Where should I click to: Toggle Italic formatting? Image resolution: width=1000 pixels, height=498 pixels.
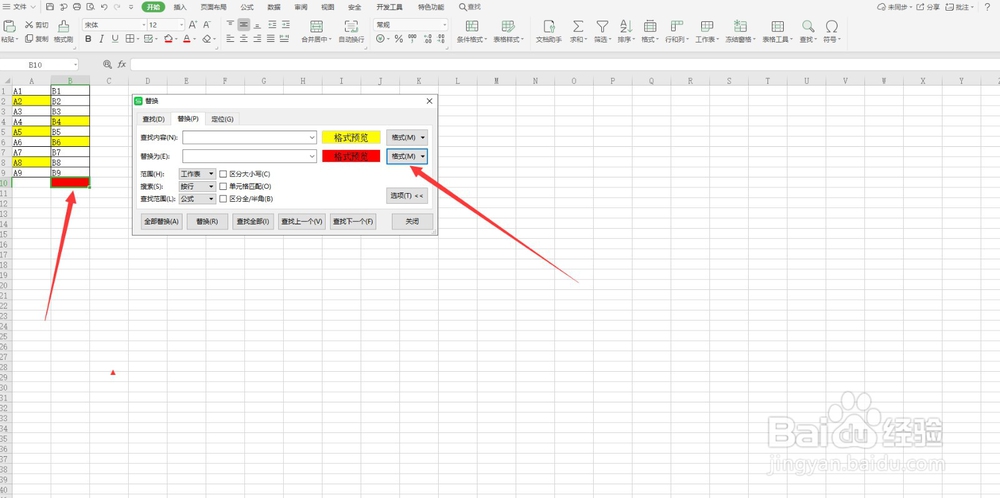click(x=101, y=39)
